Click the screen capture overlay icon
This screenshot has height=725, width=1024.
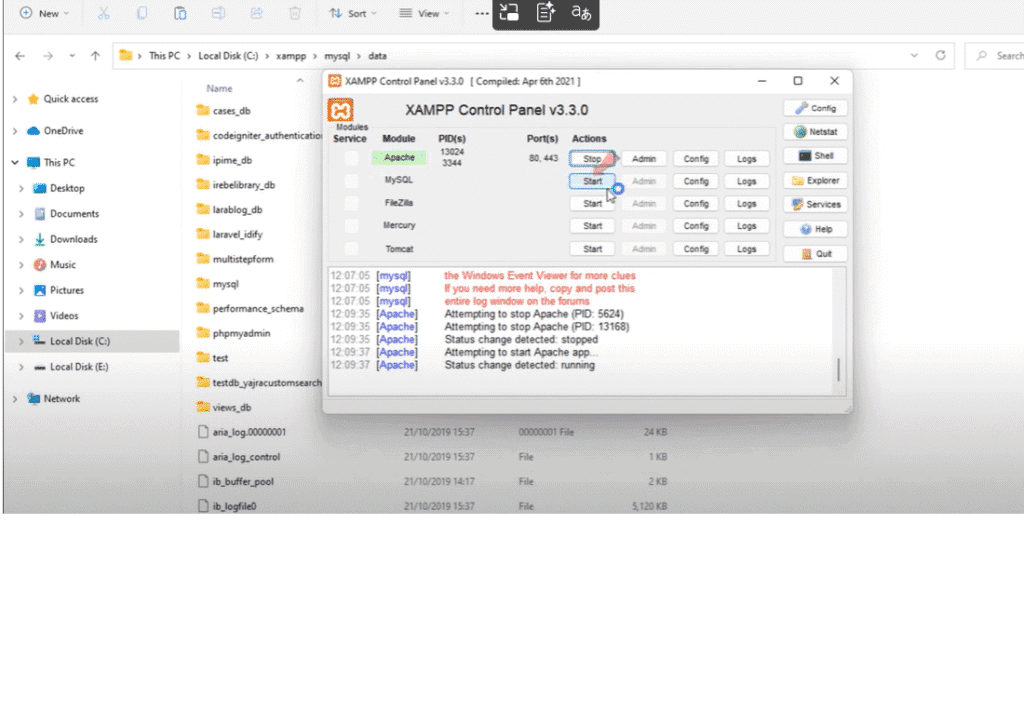(x=509, y=12)
